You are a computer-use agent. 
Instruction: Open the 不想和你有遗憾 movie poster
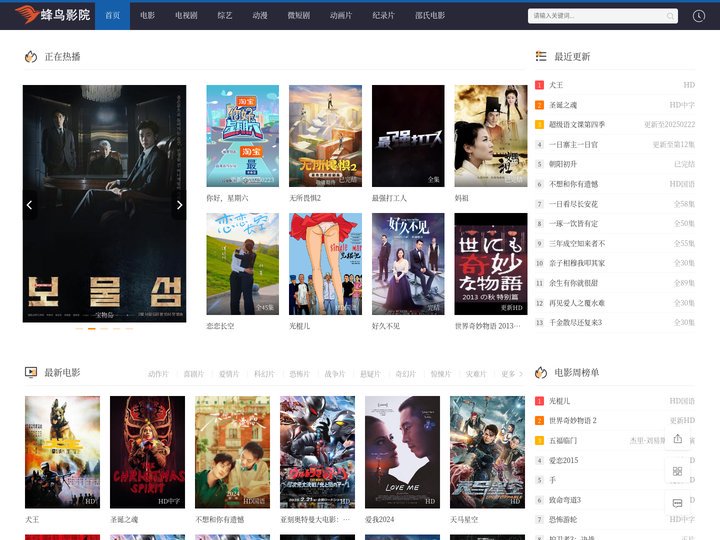(232, 452)
